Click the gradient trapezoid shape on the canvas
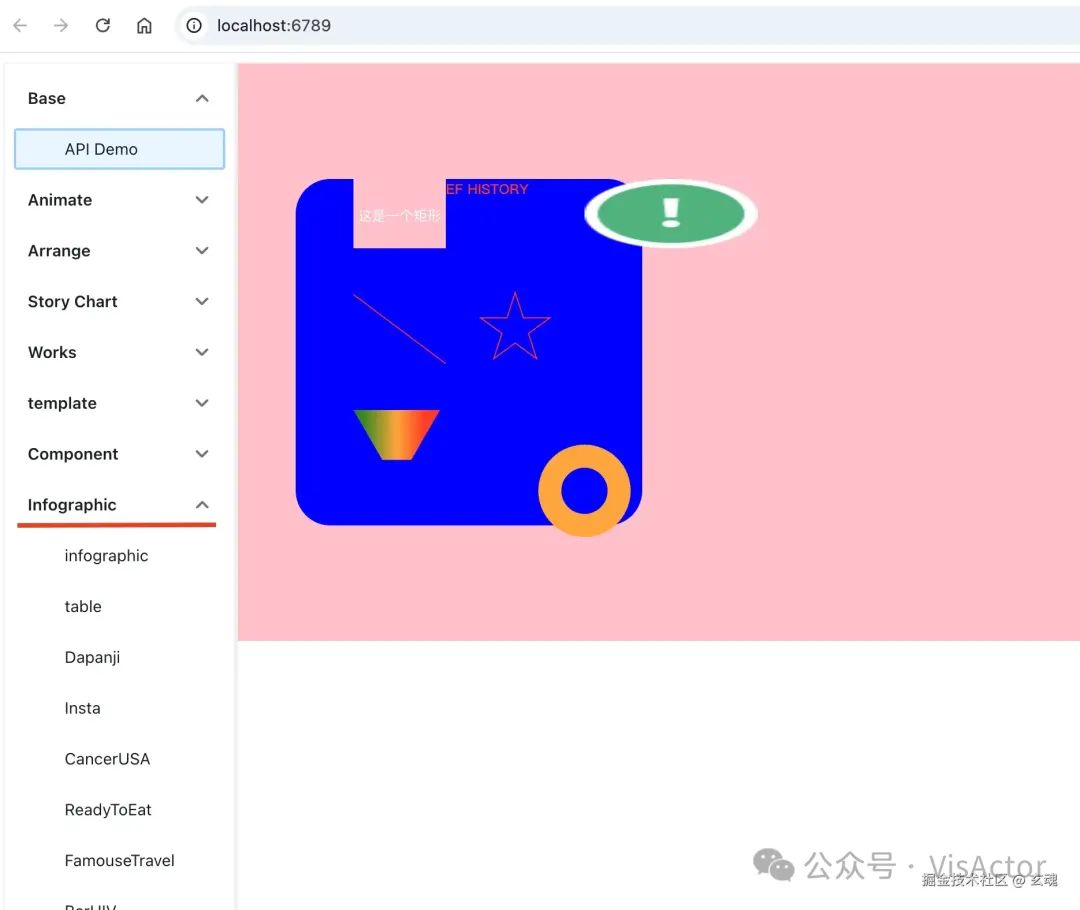1080x910 pixels. pyautogui.click(x=396, y=435)
